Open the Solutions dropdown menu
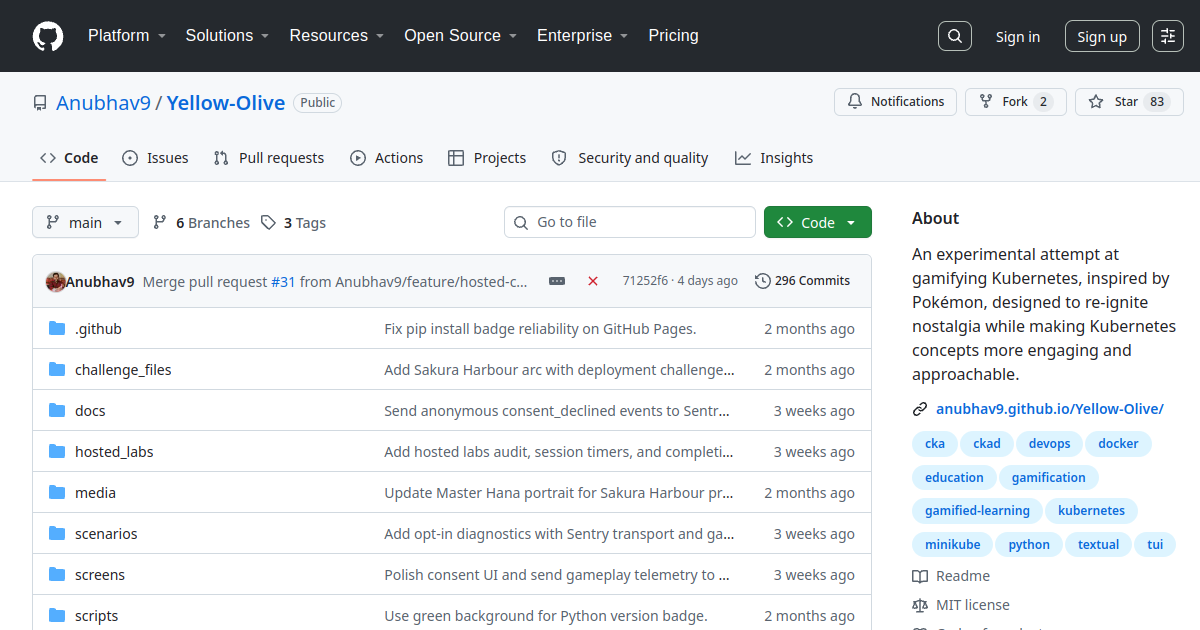This screenshot has height=630, width=1200. tap(227, 36)
